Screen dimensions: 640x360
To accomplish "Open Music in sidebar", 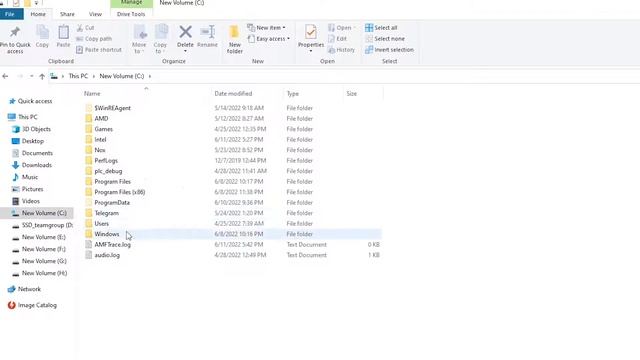I will 25,177.
